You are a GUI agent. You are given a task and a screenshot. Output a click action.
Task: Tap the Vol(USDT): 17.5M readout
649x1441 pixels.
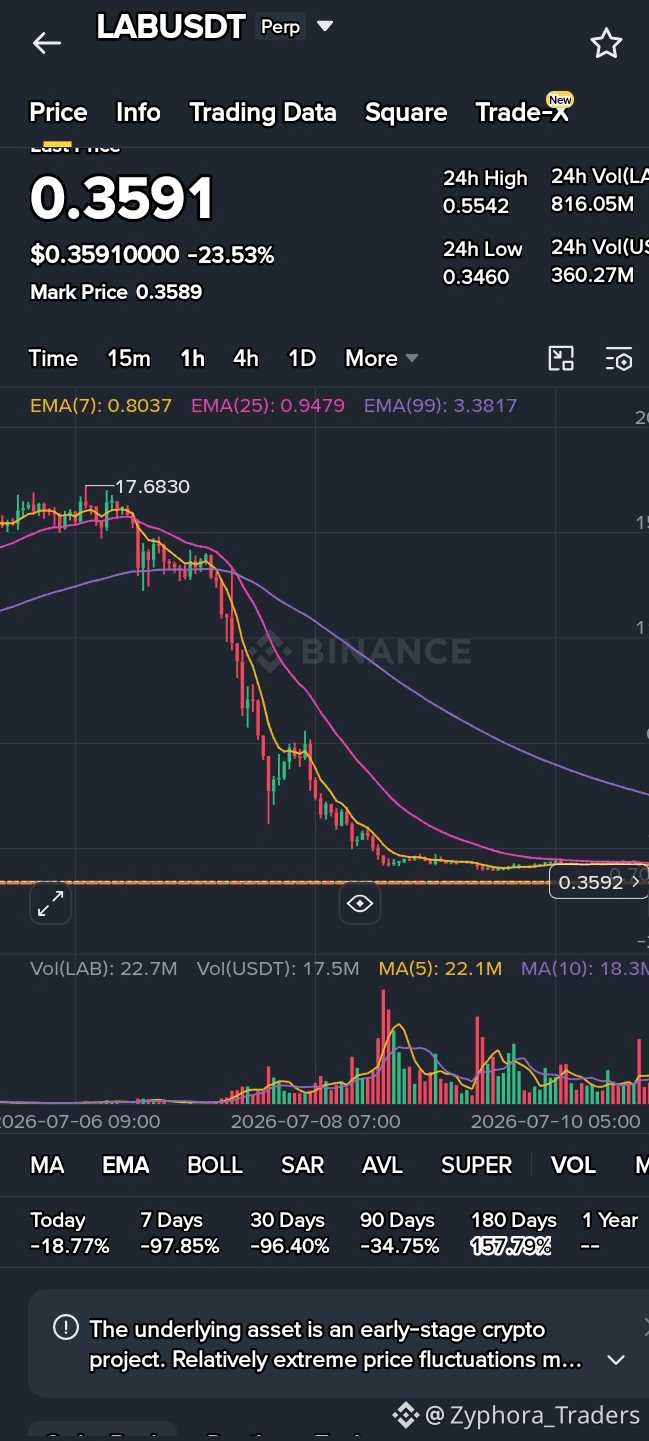[278, 968]
